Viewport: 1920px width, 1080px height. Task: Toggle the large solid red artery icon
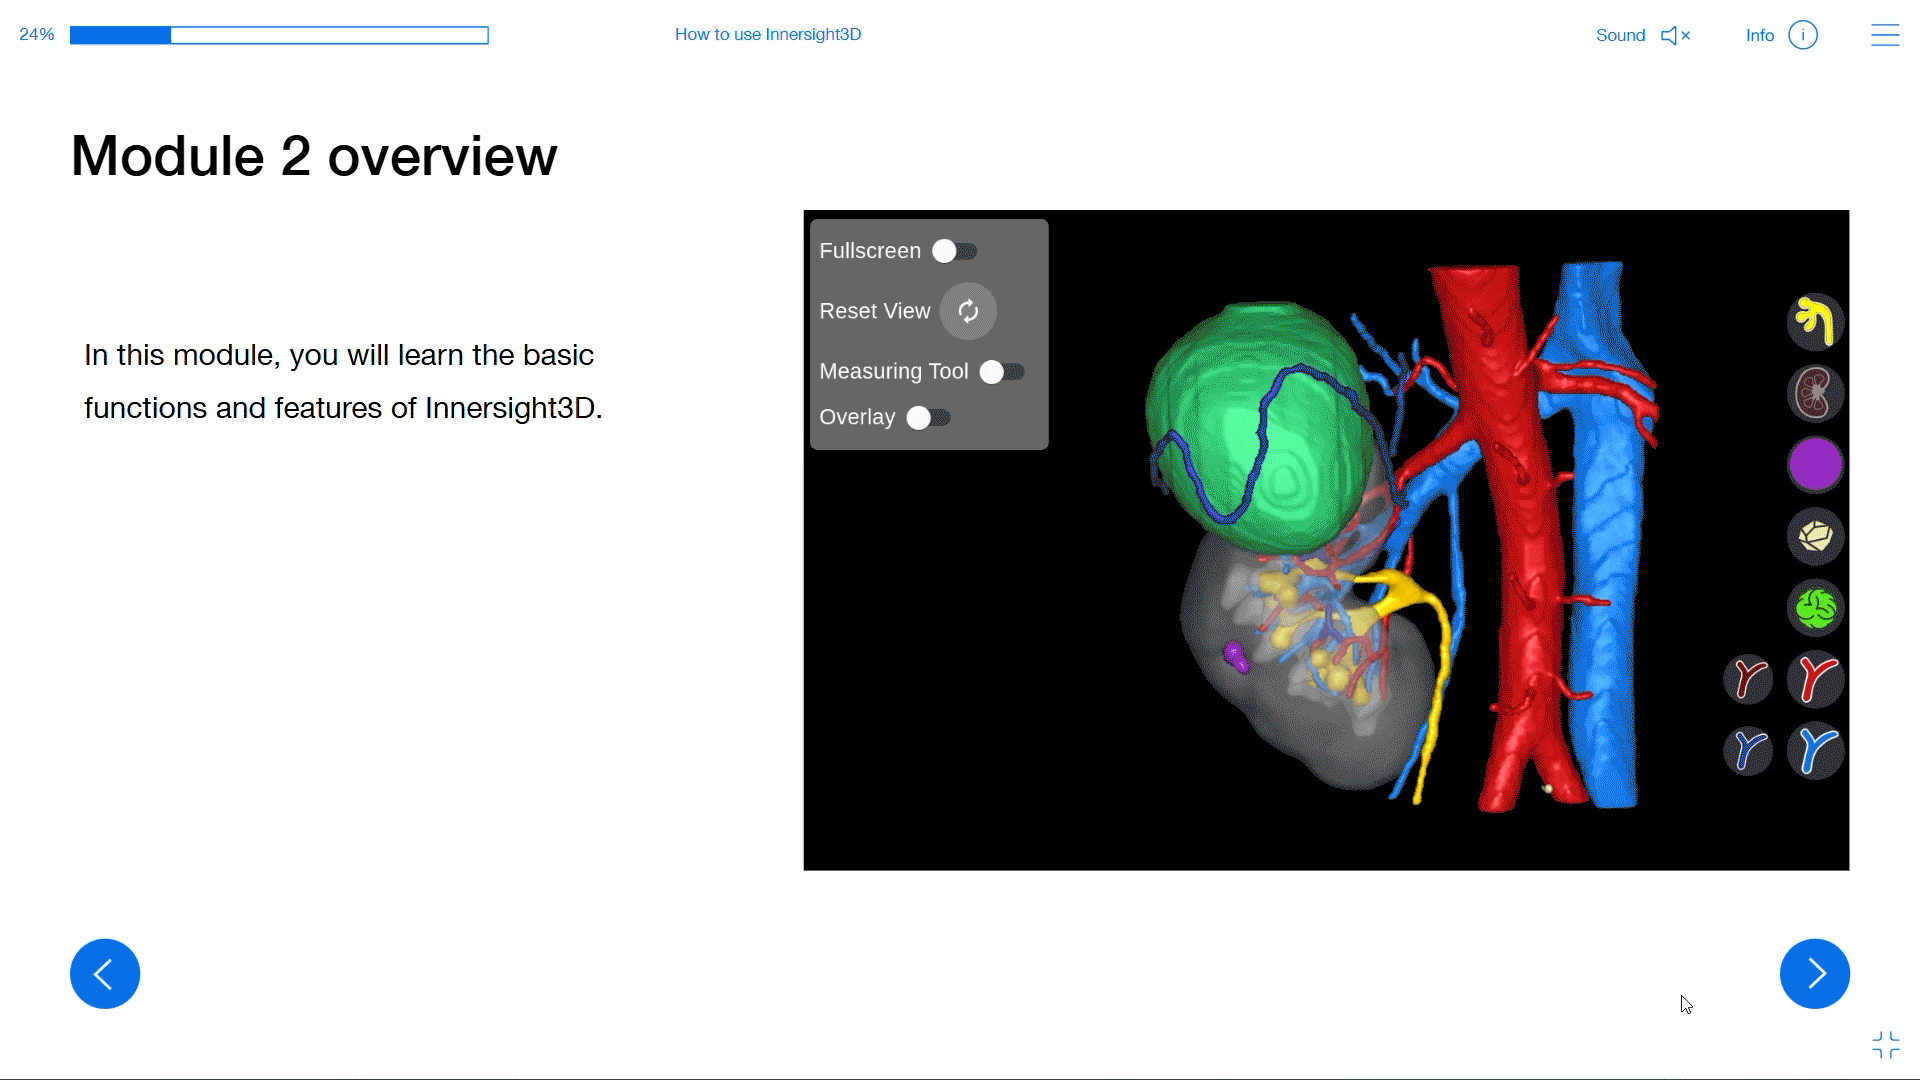click(x=1815, y=680)
